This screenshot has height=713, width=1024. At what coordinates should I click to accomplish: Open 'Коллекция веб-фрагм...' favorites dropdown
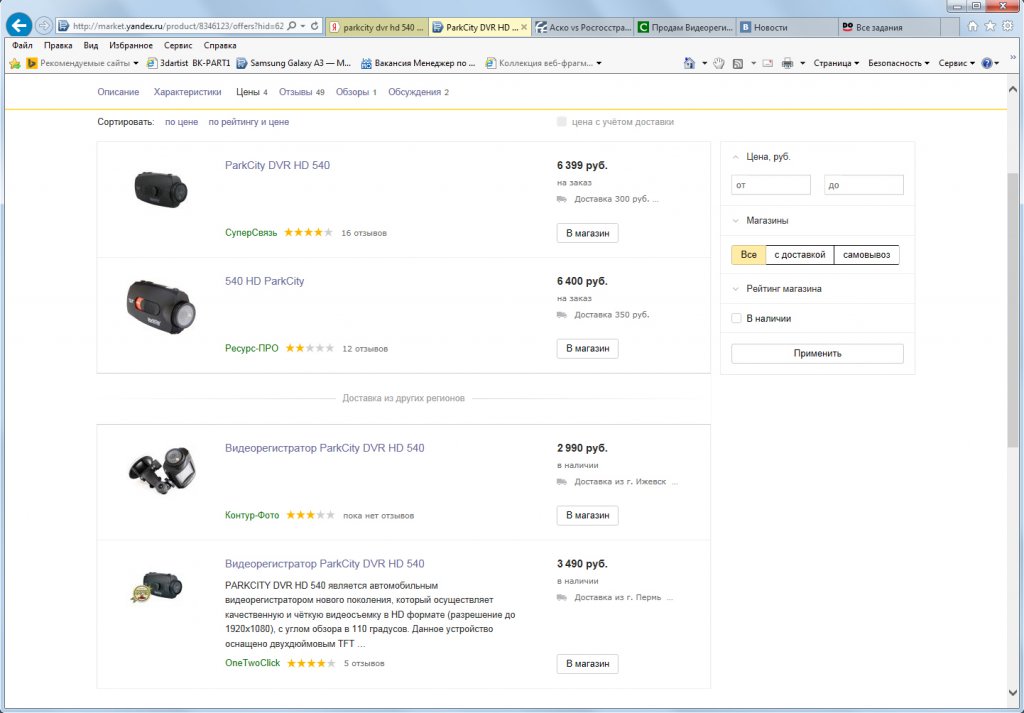pos(543,63)
